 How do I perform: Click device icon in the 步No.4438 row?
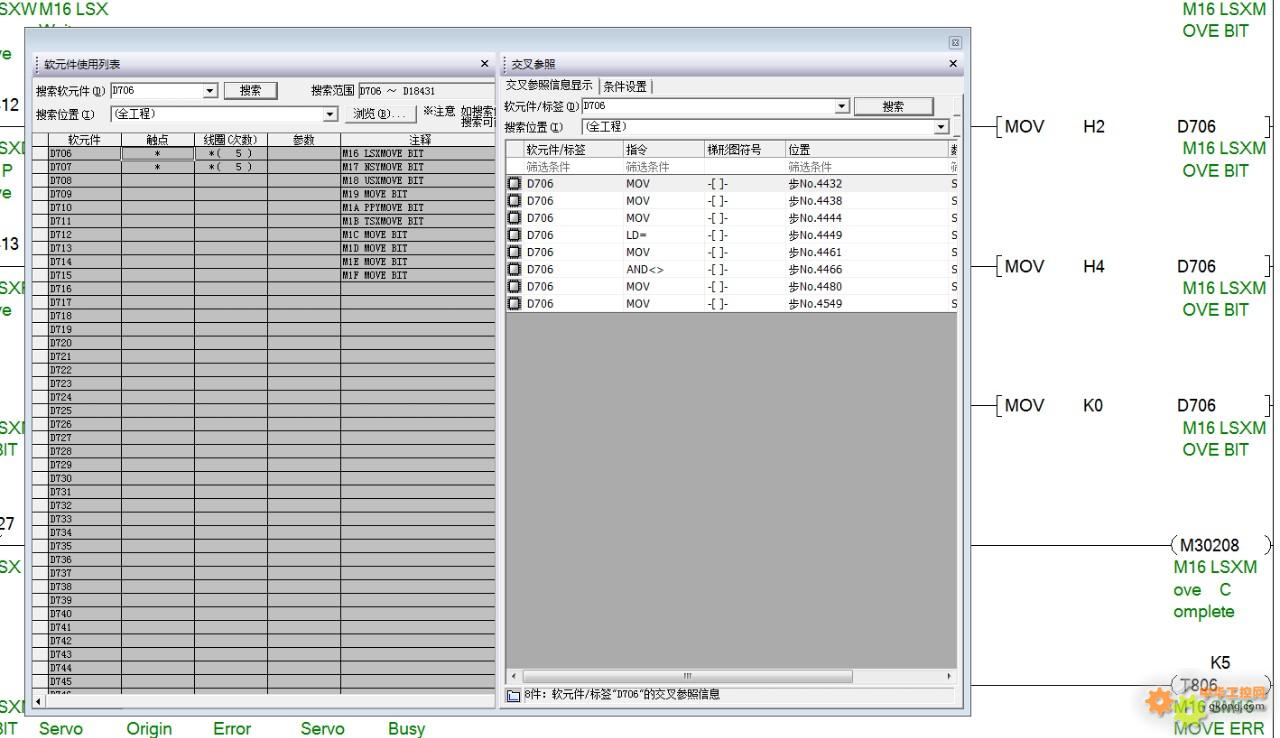tap(514, 201)
